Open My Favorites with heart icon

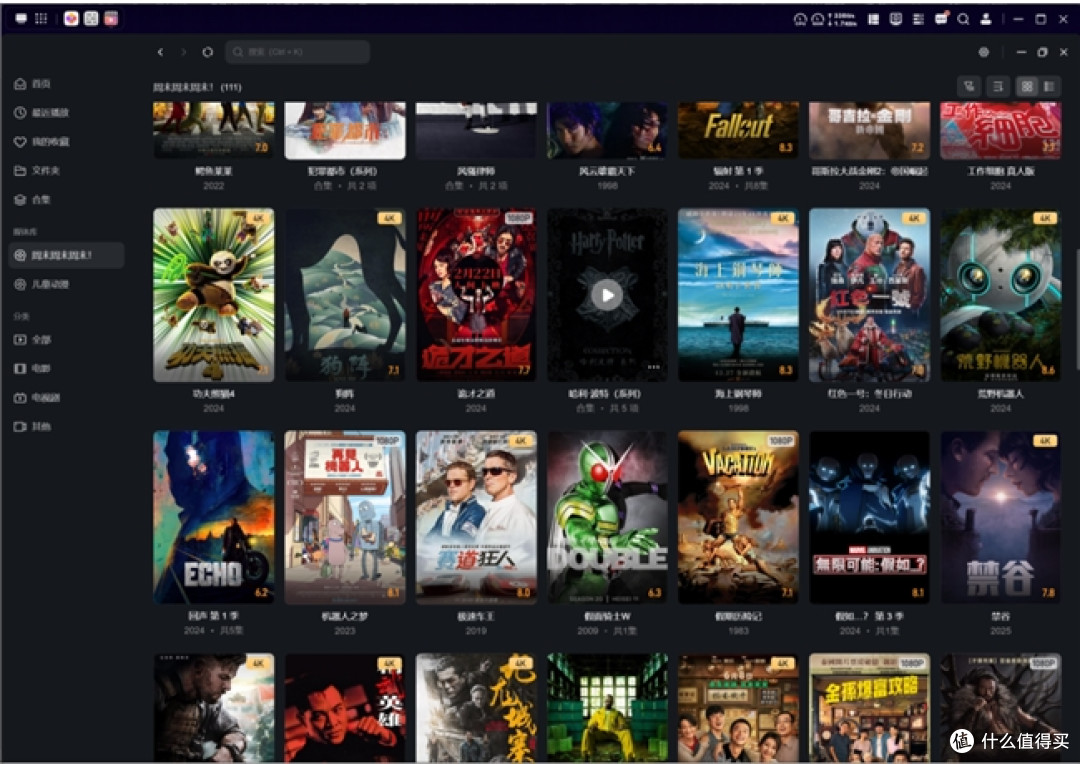point(41,142)
